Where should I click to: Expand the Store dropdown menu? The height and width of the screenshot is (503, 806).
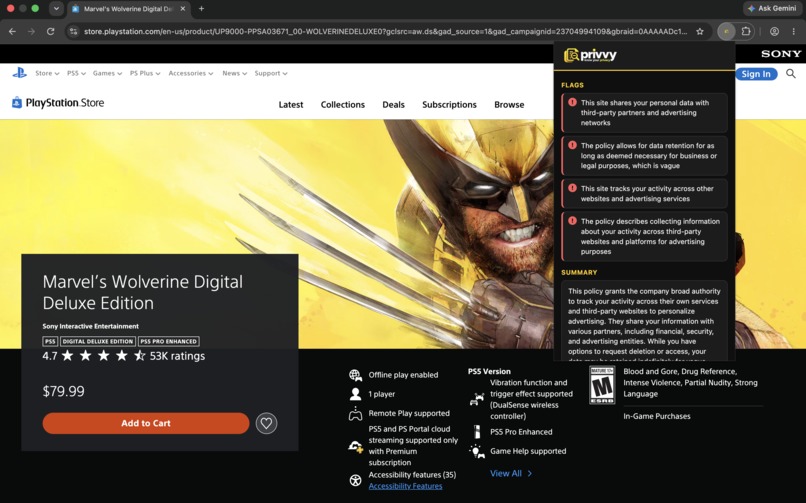coord(47,73)
